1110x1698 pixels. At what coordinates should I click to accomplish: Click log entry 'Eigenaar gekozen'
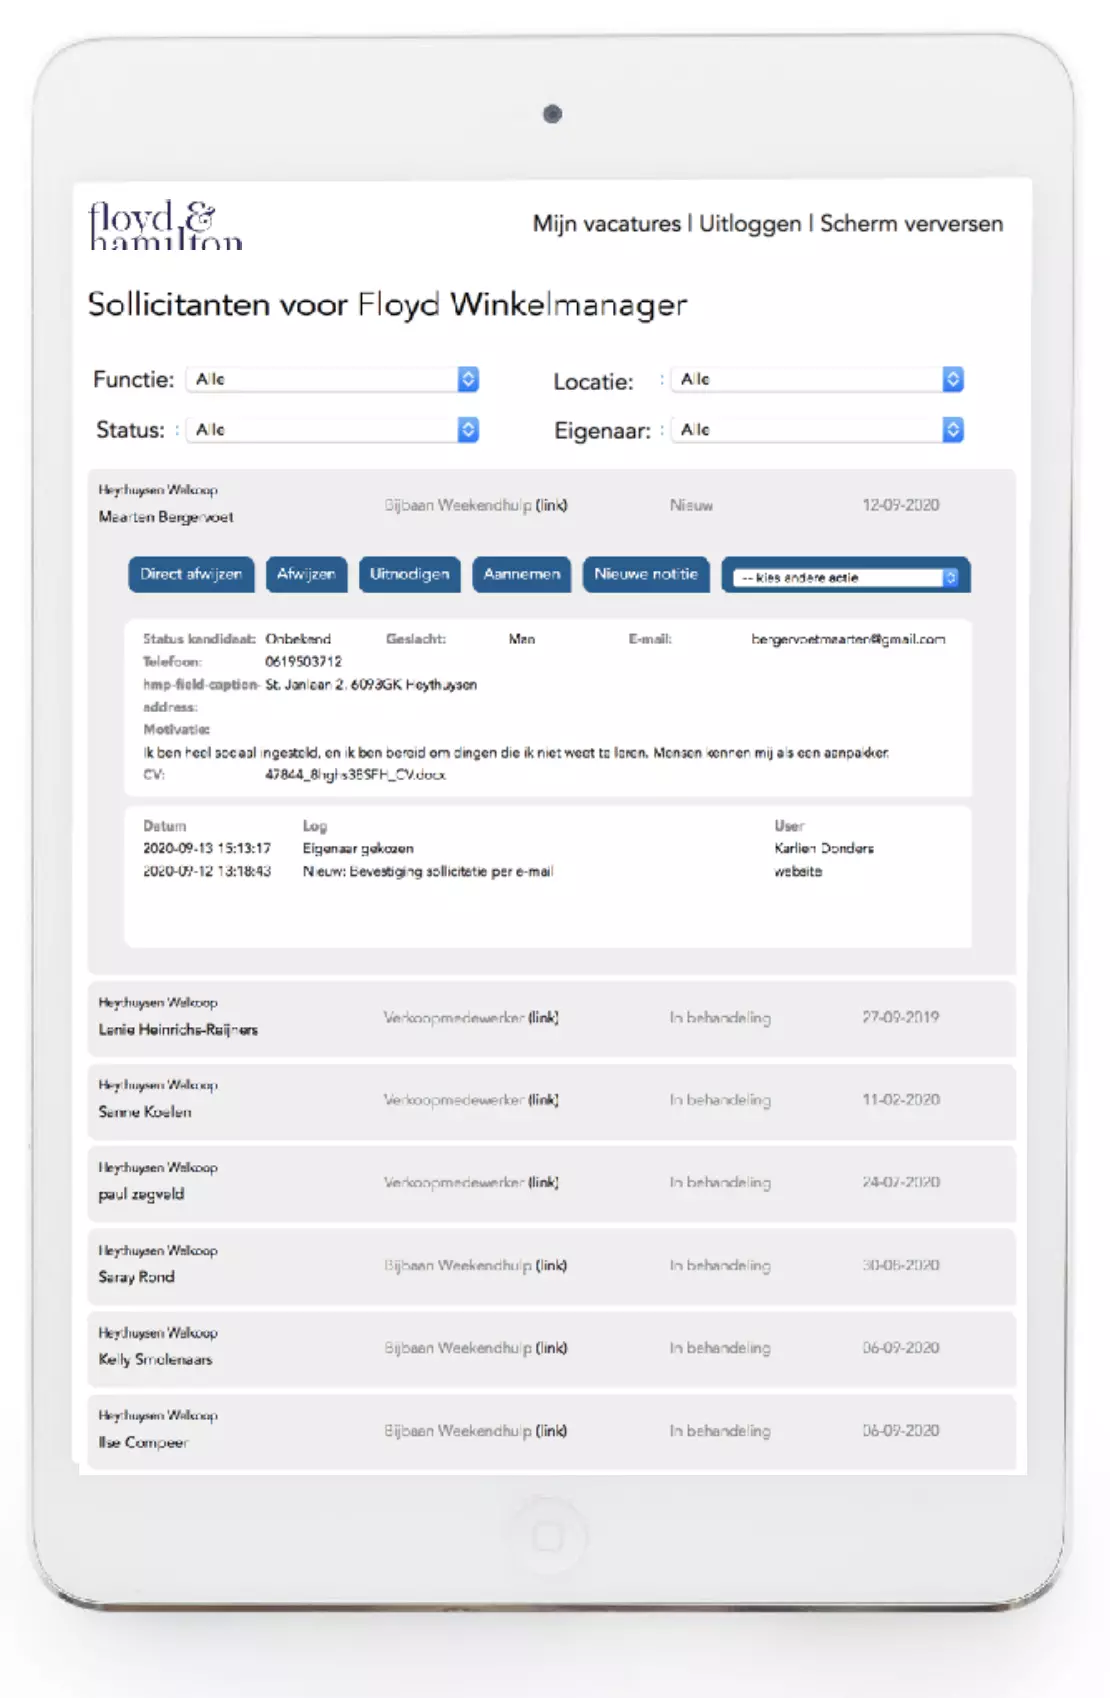[358, 849]
